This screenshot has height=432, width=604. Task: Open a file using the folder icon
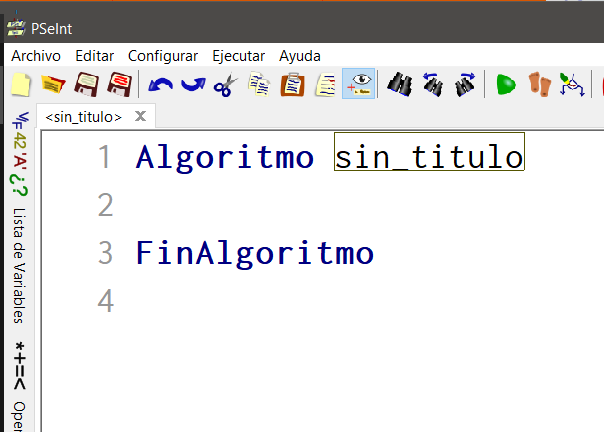click(x=53, y=84)
